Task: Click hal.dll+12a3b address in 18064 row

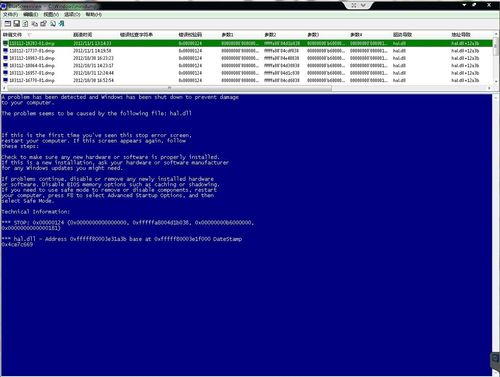Action: point(465,66)
